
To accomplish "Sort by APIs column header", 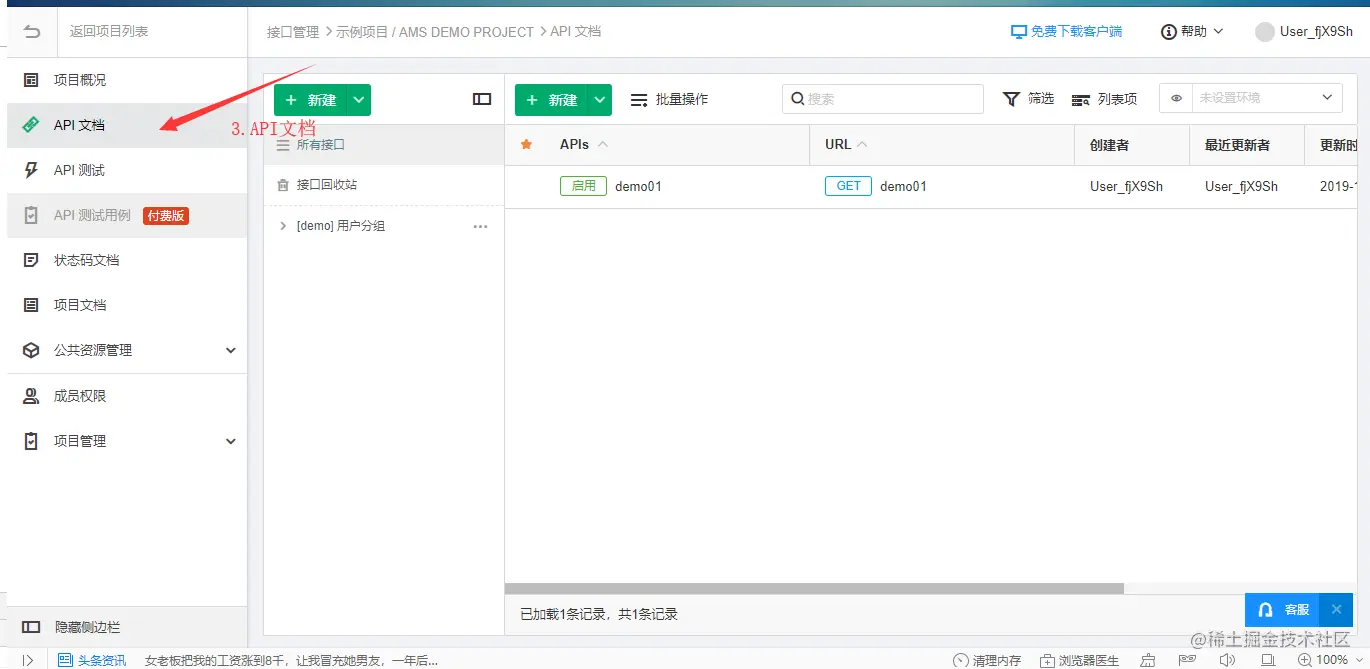I will (584, 144).
